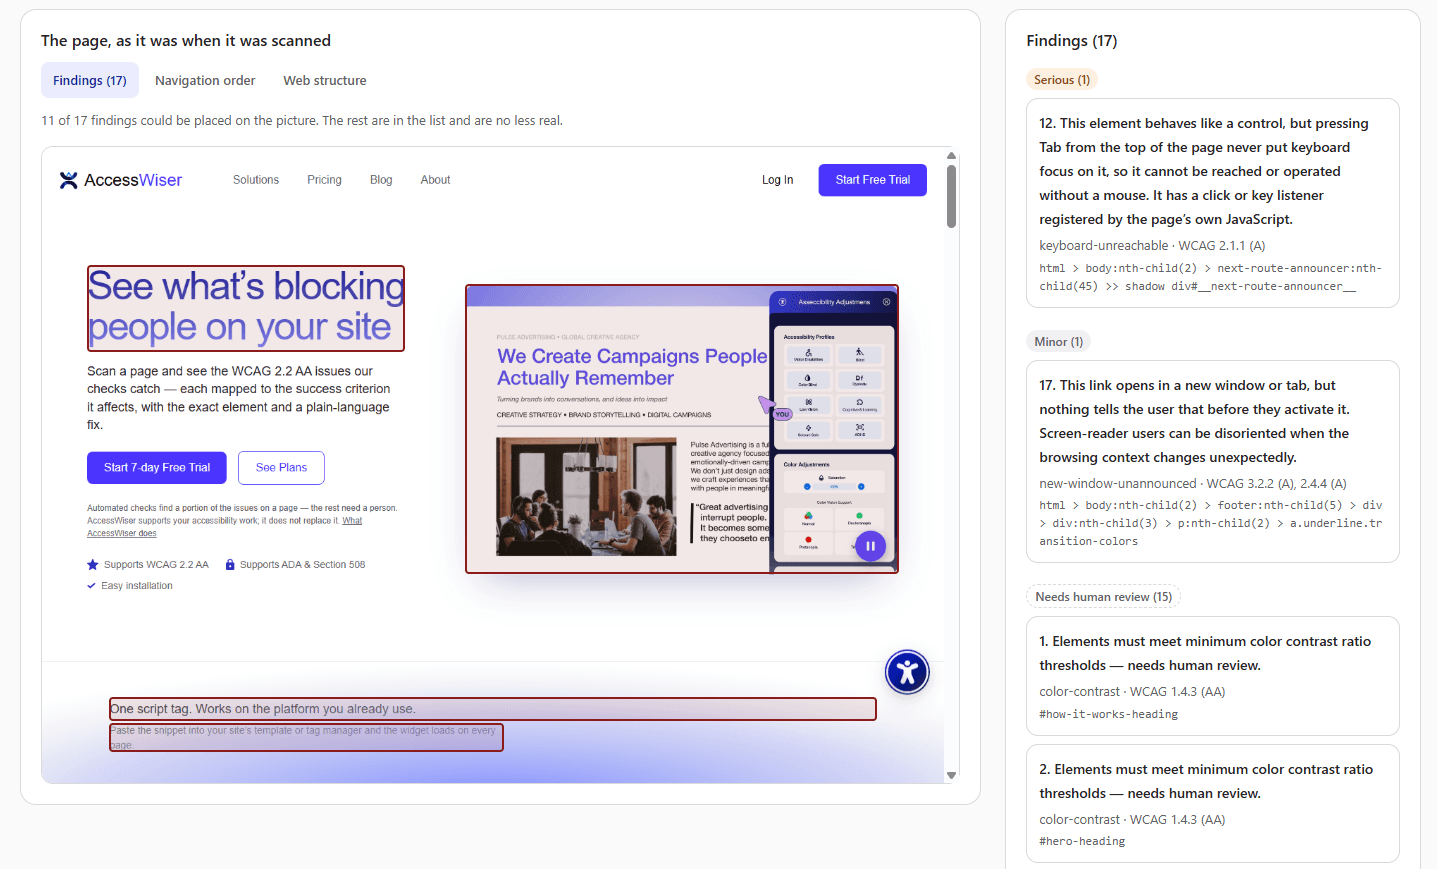The height and width of the screenshot is (869, 1437).
Task: Click the Needs human review (15) badge
Action: [x=1103, y=597]
